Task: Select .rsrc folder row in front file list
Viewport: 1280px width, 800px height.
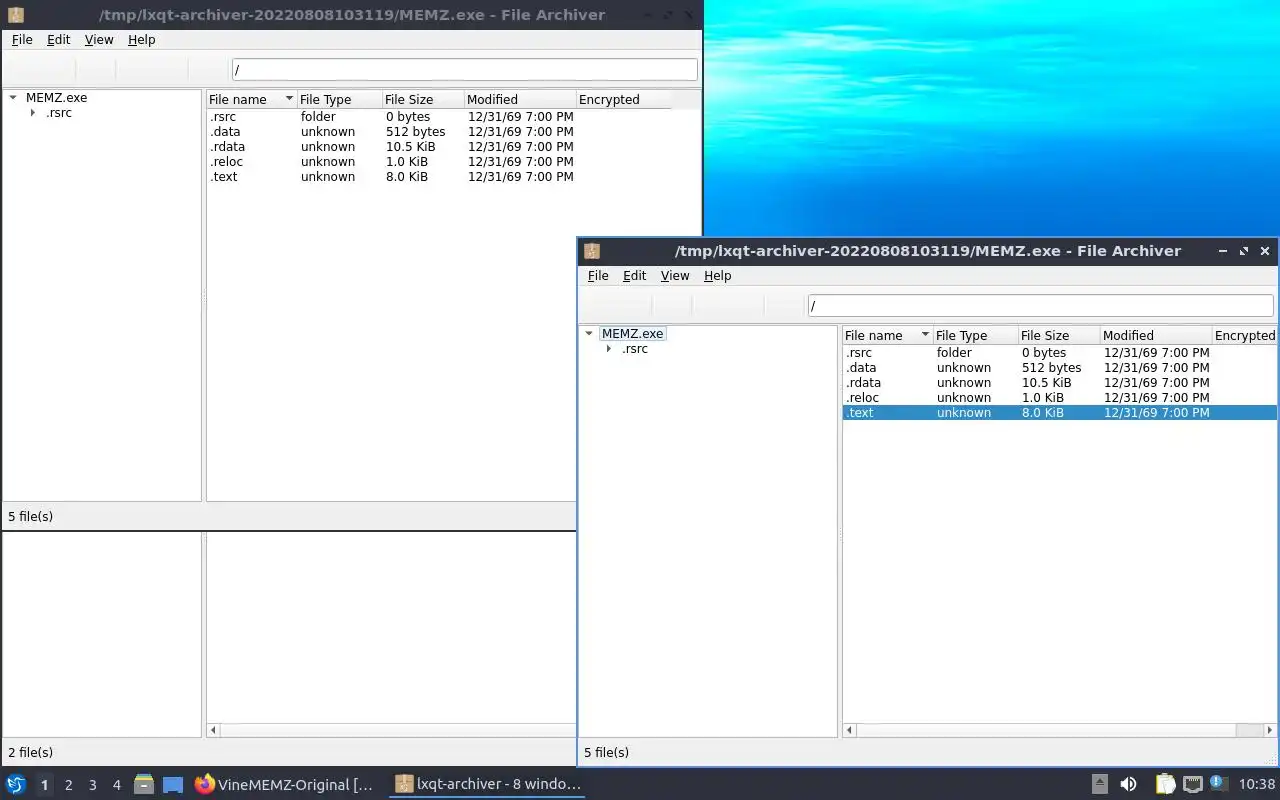Action: coord(1060,353)
